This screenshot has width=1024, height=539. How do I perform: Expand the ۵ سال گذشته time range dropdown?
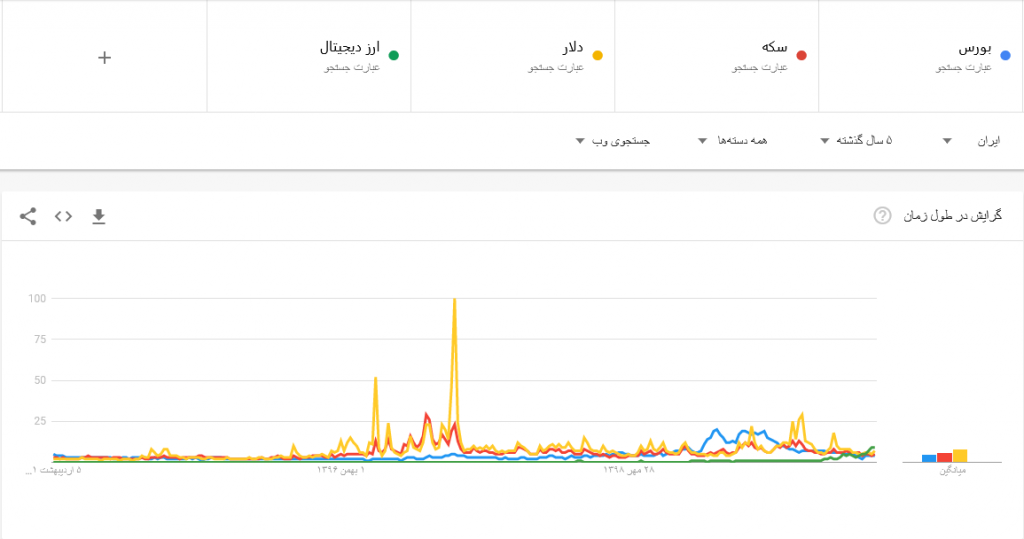857,141
